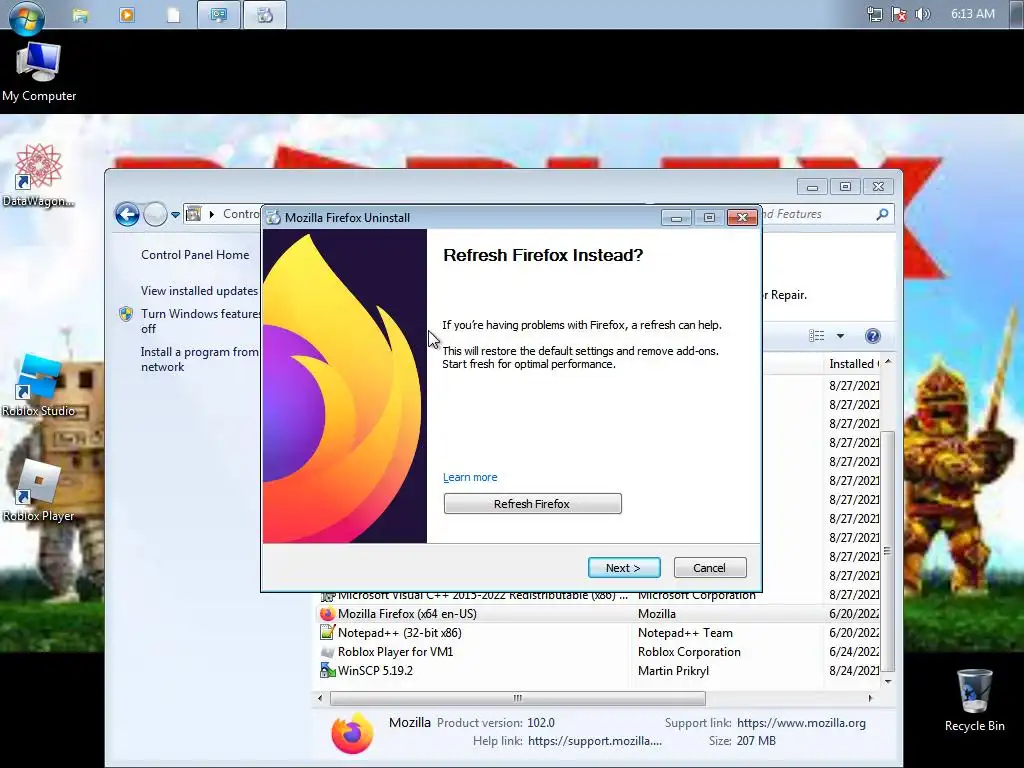Open the Action Center flag icon
The image size is (1024, 768).
(899, 14)
